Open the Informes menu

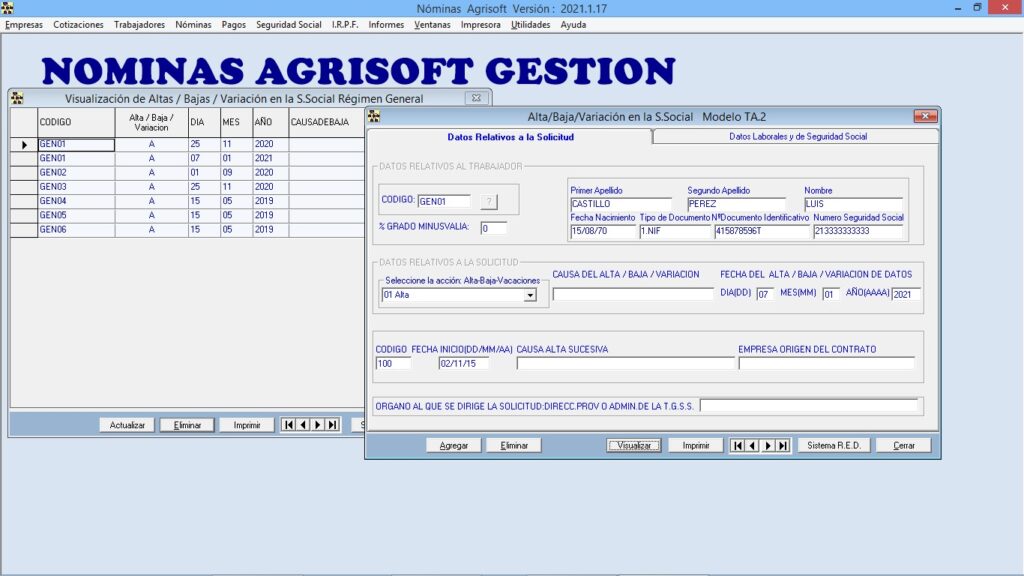[x=386, y=25]
